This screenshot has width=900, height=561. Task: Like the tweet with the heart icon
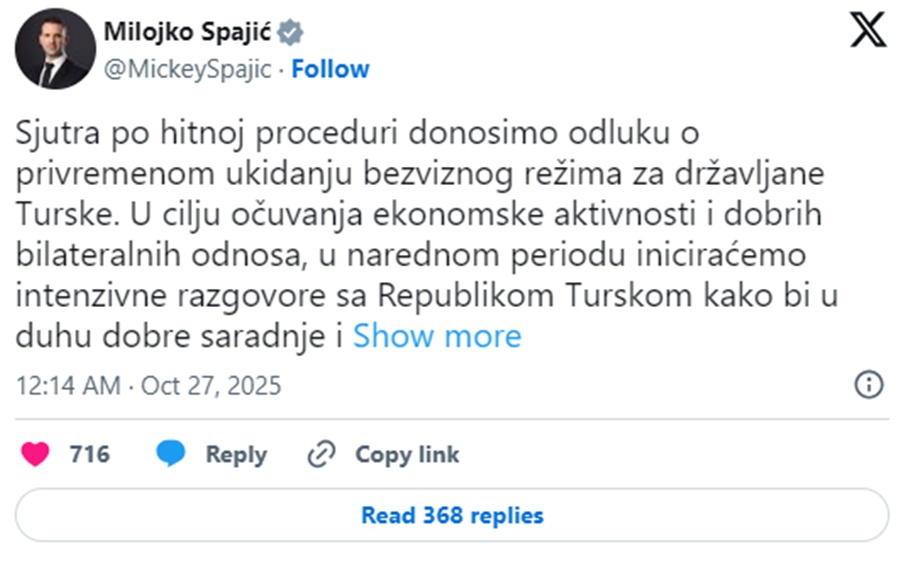tap(36, 454)
